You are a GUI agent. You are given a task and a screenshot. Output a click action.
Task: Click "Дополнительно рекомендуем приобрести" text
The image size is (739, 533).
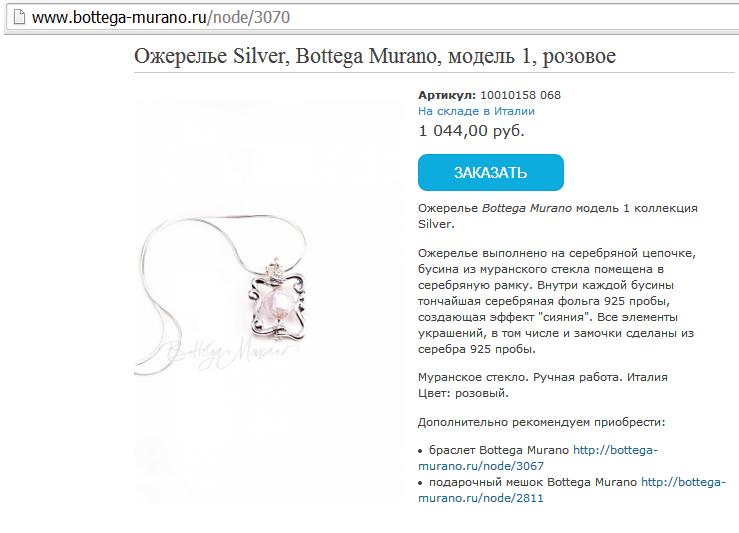coord(542,422)
